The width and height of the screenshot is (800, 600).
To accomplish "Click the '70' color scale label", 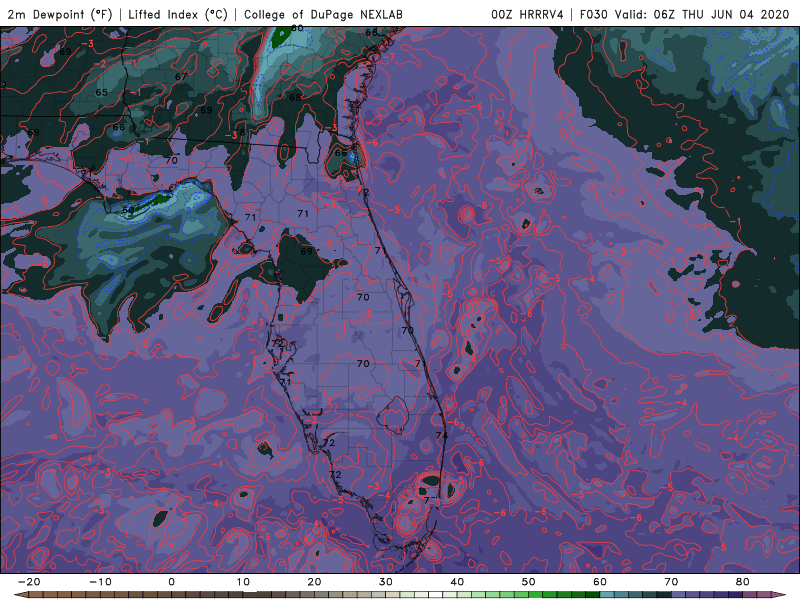I will 671,582.
